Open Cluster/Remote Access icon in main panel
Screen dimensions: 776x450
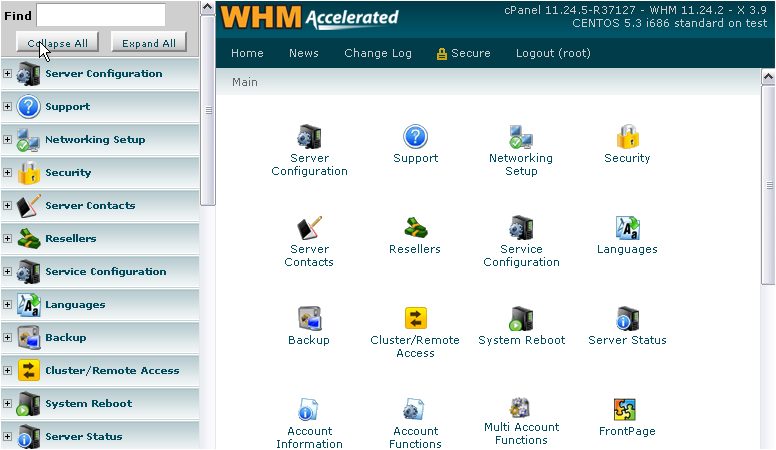[415, 318]
